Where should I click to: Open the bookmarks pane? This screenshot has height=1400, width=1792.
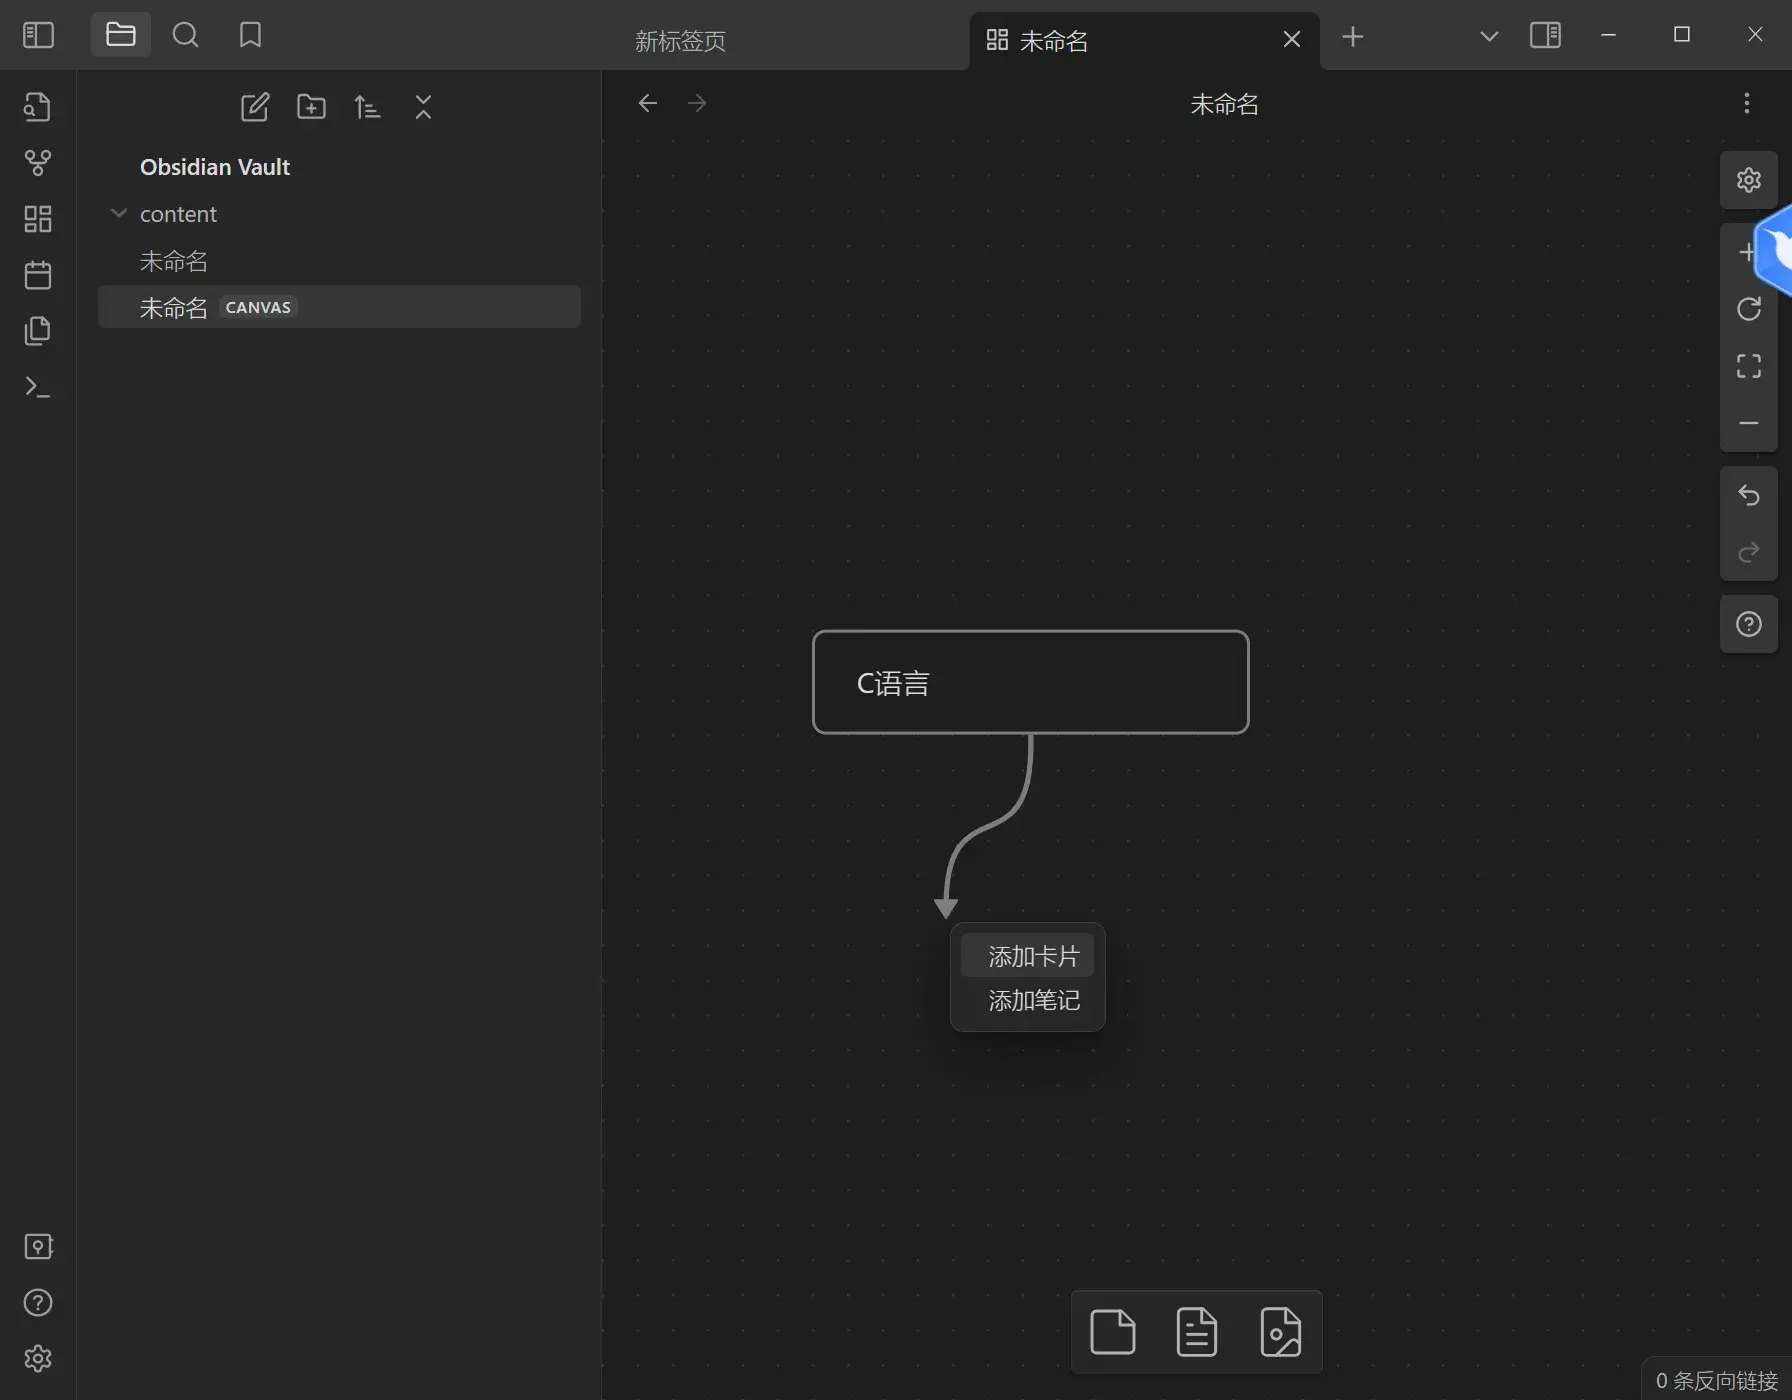250,36
